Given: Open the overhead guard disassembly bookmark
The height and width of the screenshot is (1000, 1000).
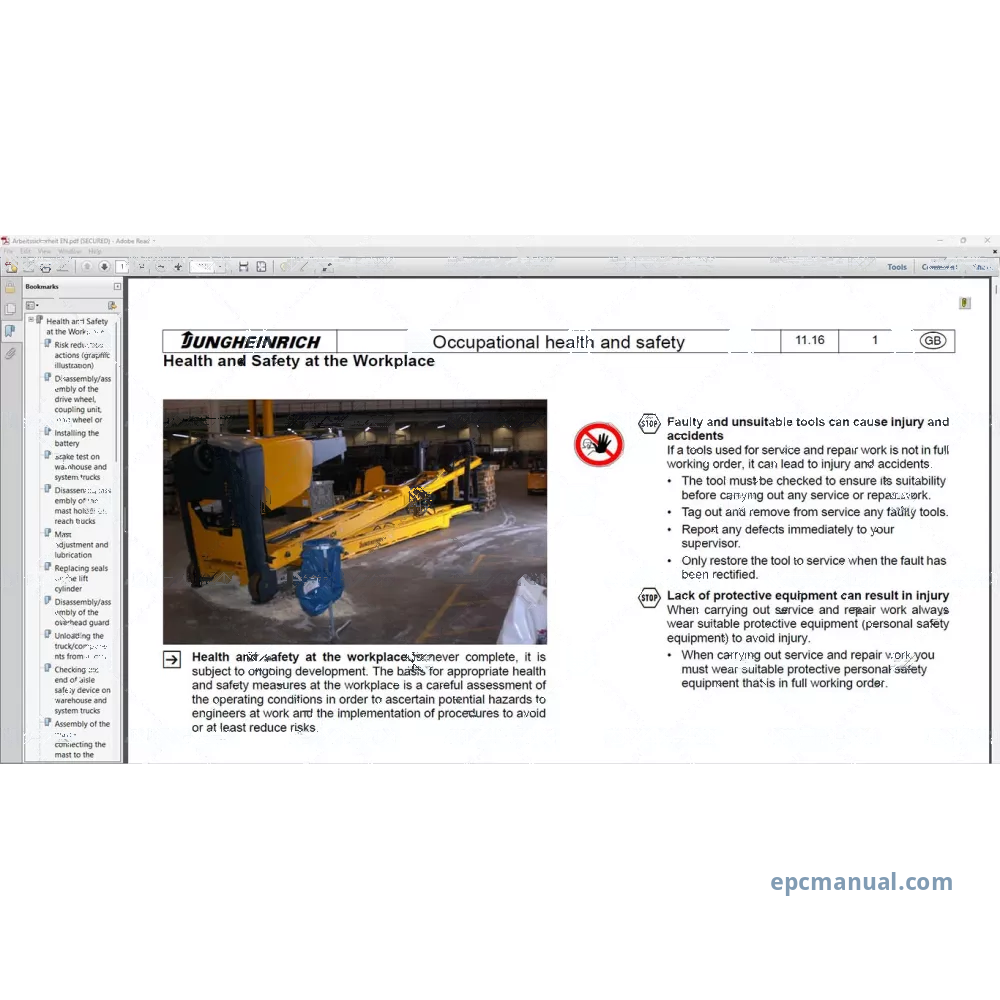Looking at the screenshot, I should click(x=82, y=612).
